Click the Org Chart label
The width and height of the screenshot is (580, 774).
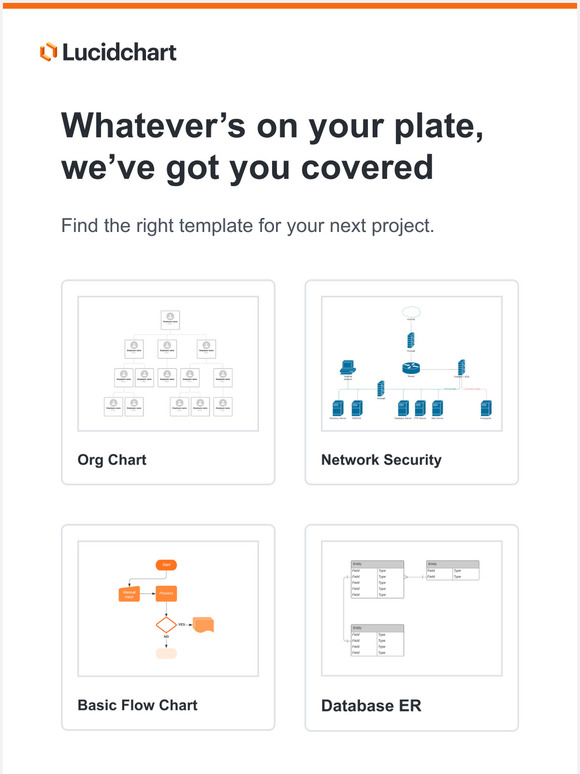112,460
